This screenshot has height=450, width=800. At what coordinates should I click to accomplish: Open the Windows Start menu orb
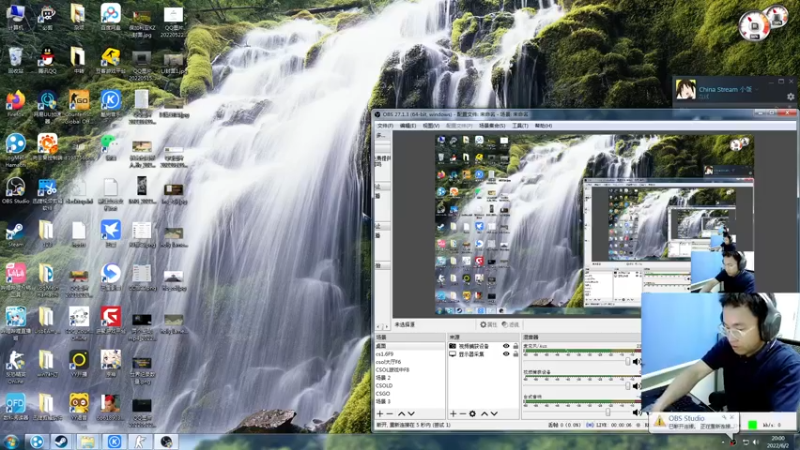click(11, 442)
